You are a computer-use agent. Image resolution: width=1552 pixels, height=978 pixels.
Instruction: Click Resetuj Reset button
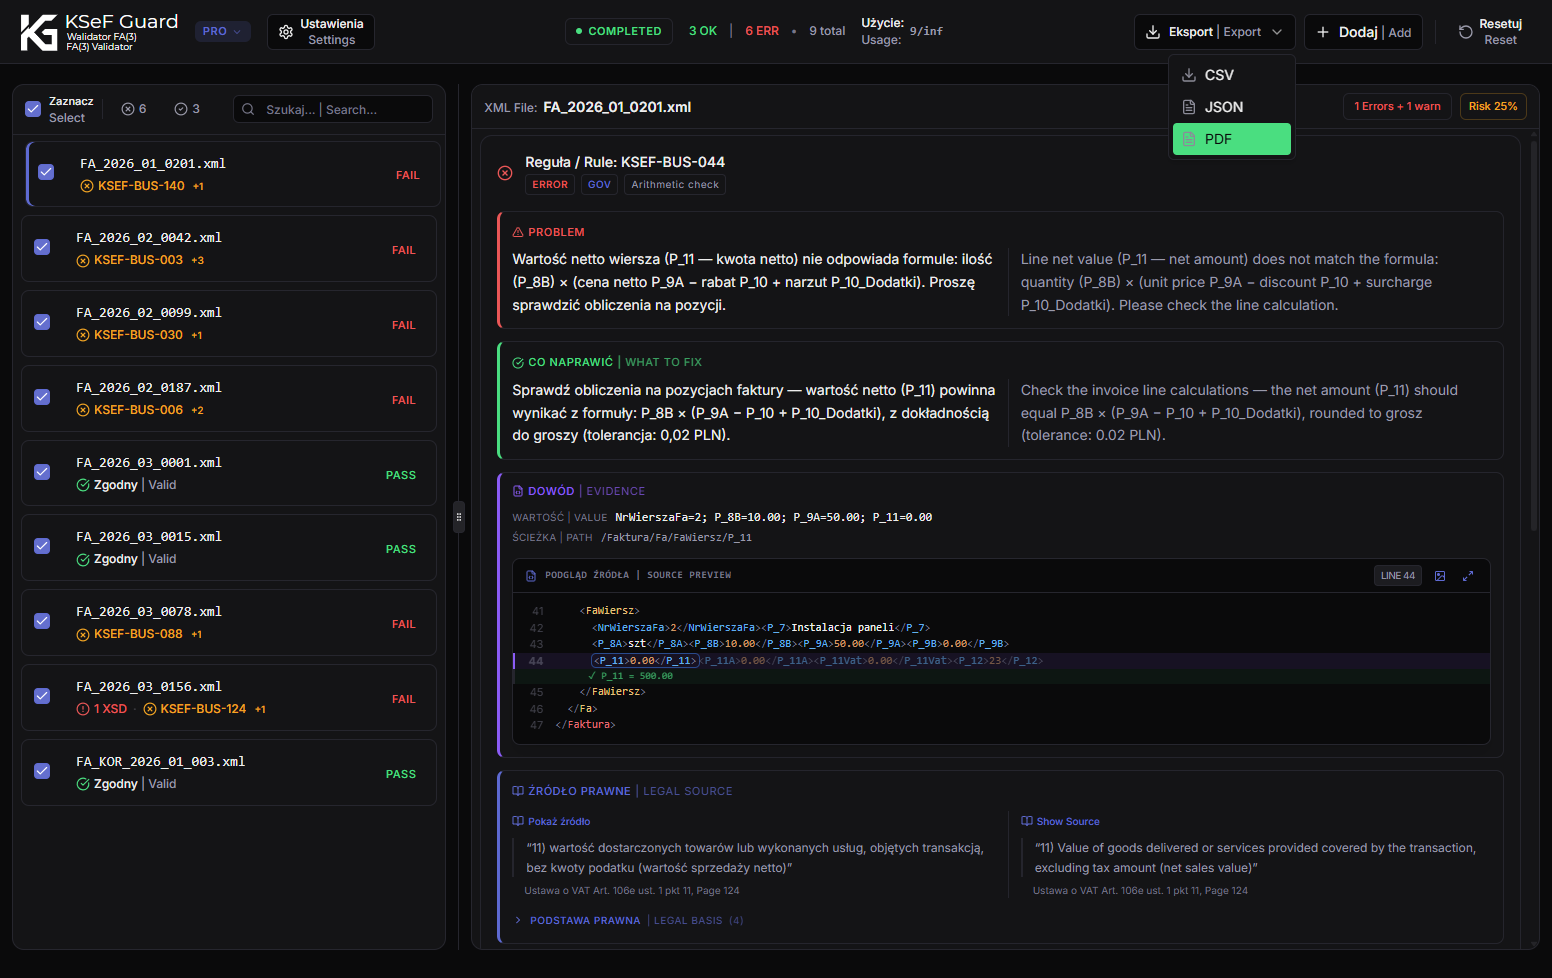[1490, 32]
